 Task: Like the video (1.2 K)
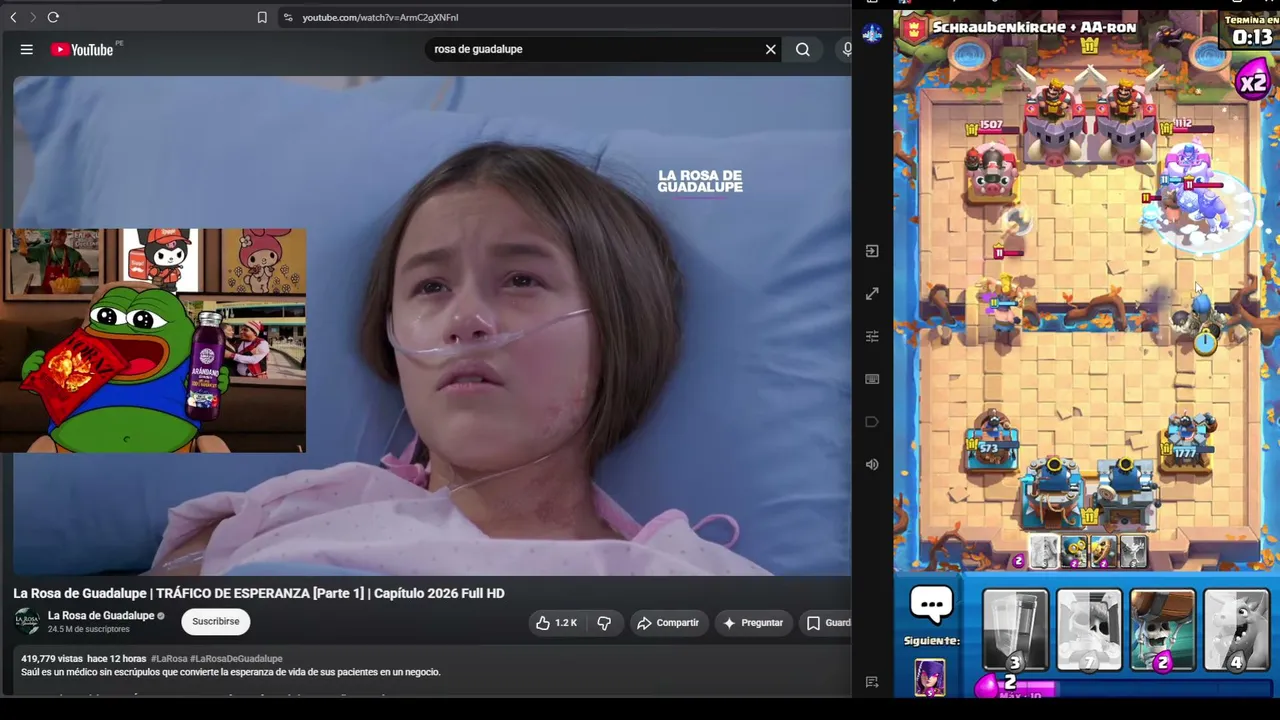click(557, 623)
